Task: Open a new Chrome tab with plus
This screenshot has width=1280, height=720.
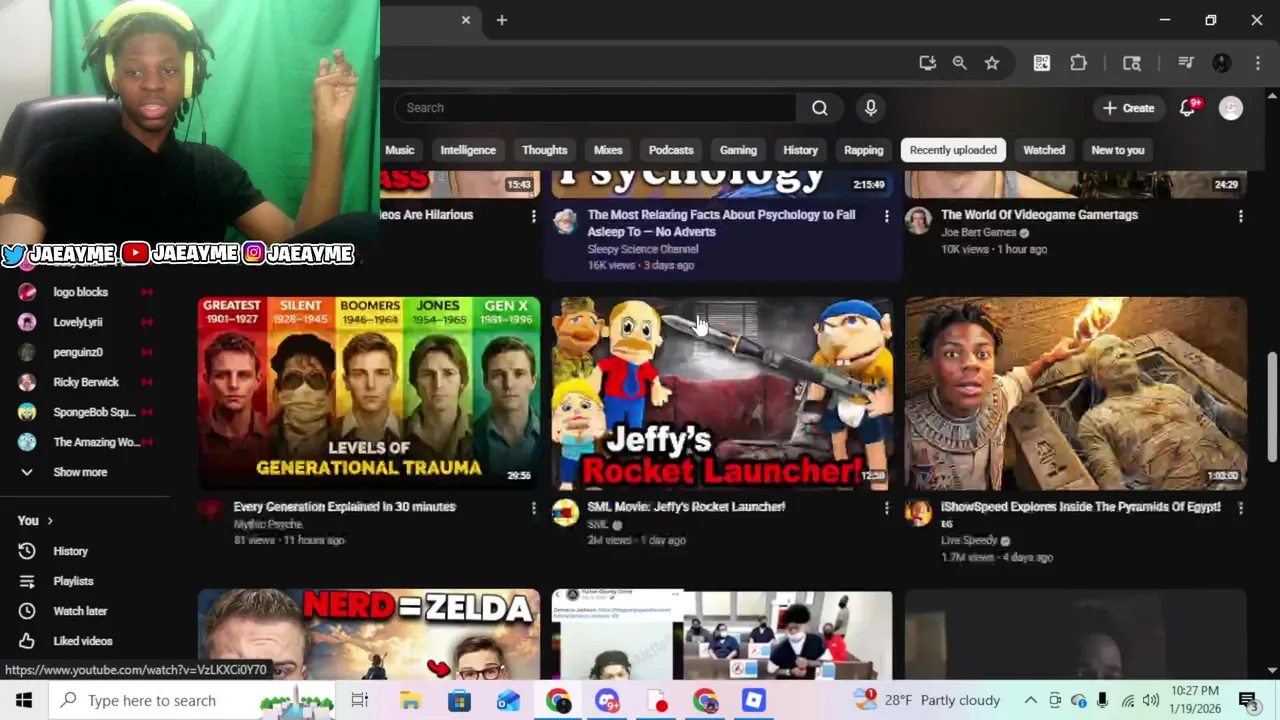Action: (502, 20)
